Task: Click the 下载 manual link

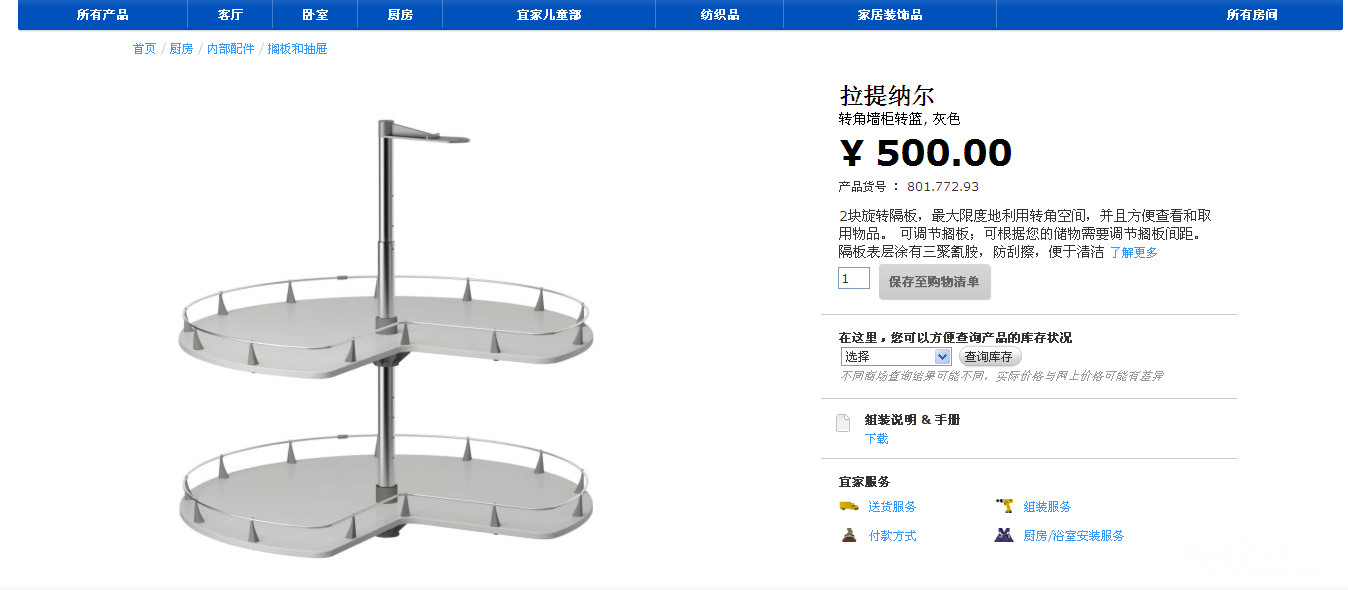Action: click(x=876, y=439)
